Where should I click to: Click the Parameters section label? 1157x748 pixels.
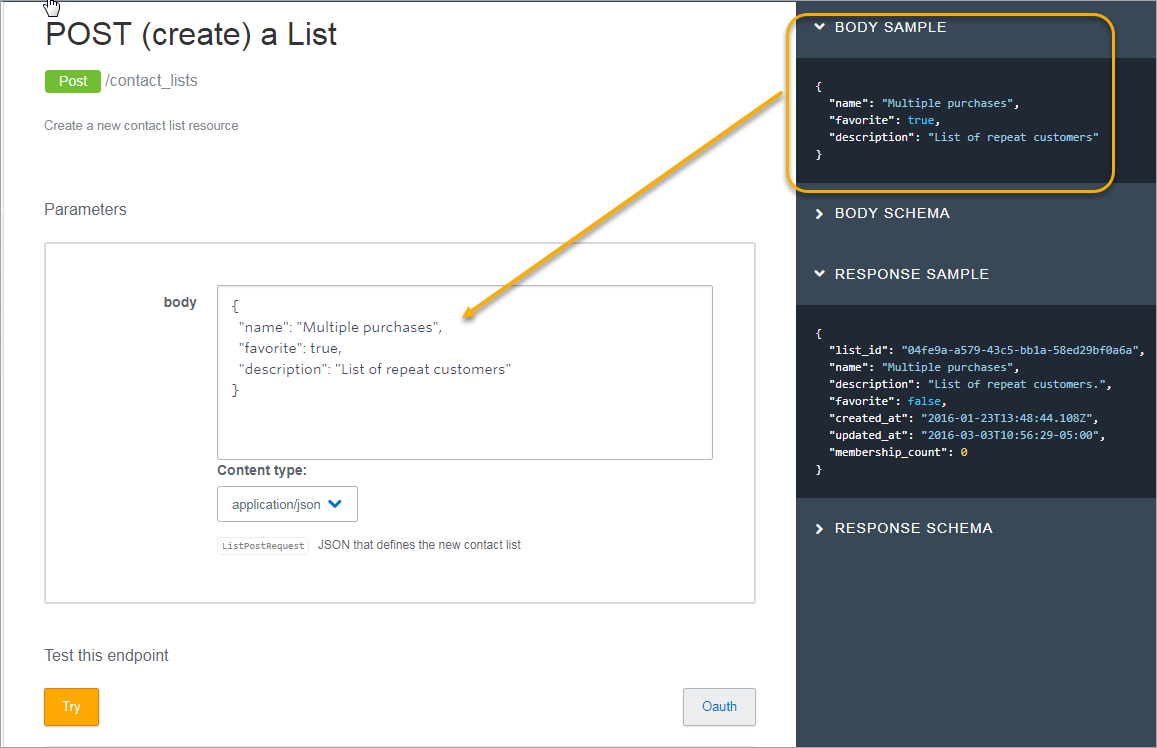(x=85, y=209)
